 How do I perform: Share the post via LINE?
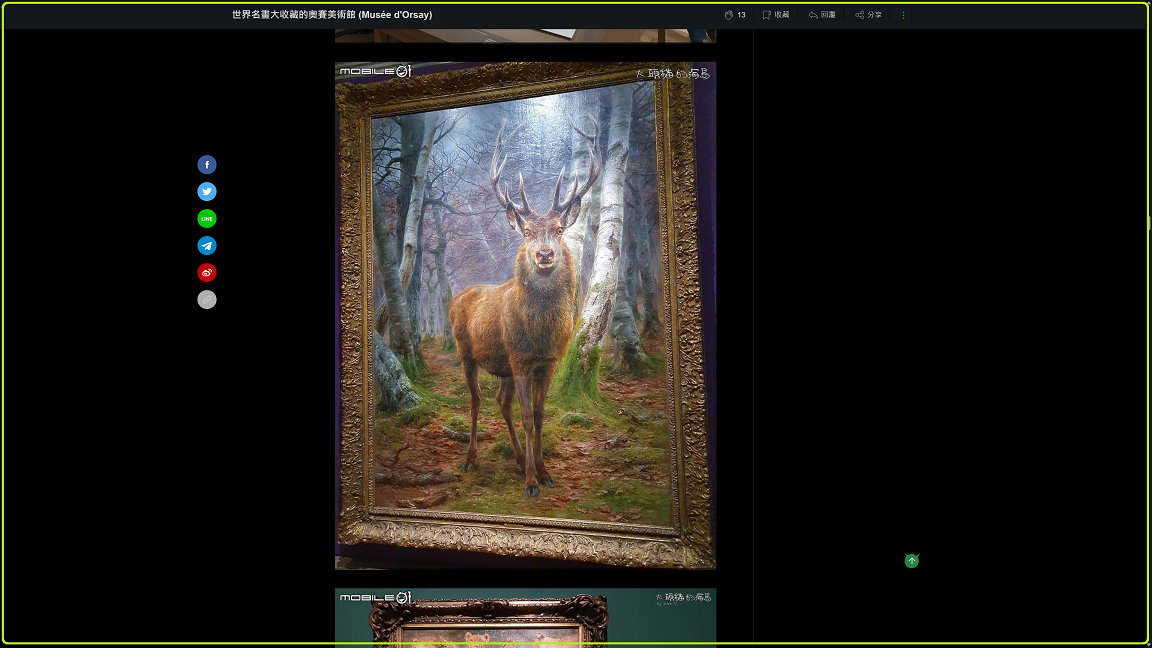[x=206, y=219]
